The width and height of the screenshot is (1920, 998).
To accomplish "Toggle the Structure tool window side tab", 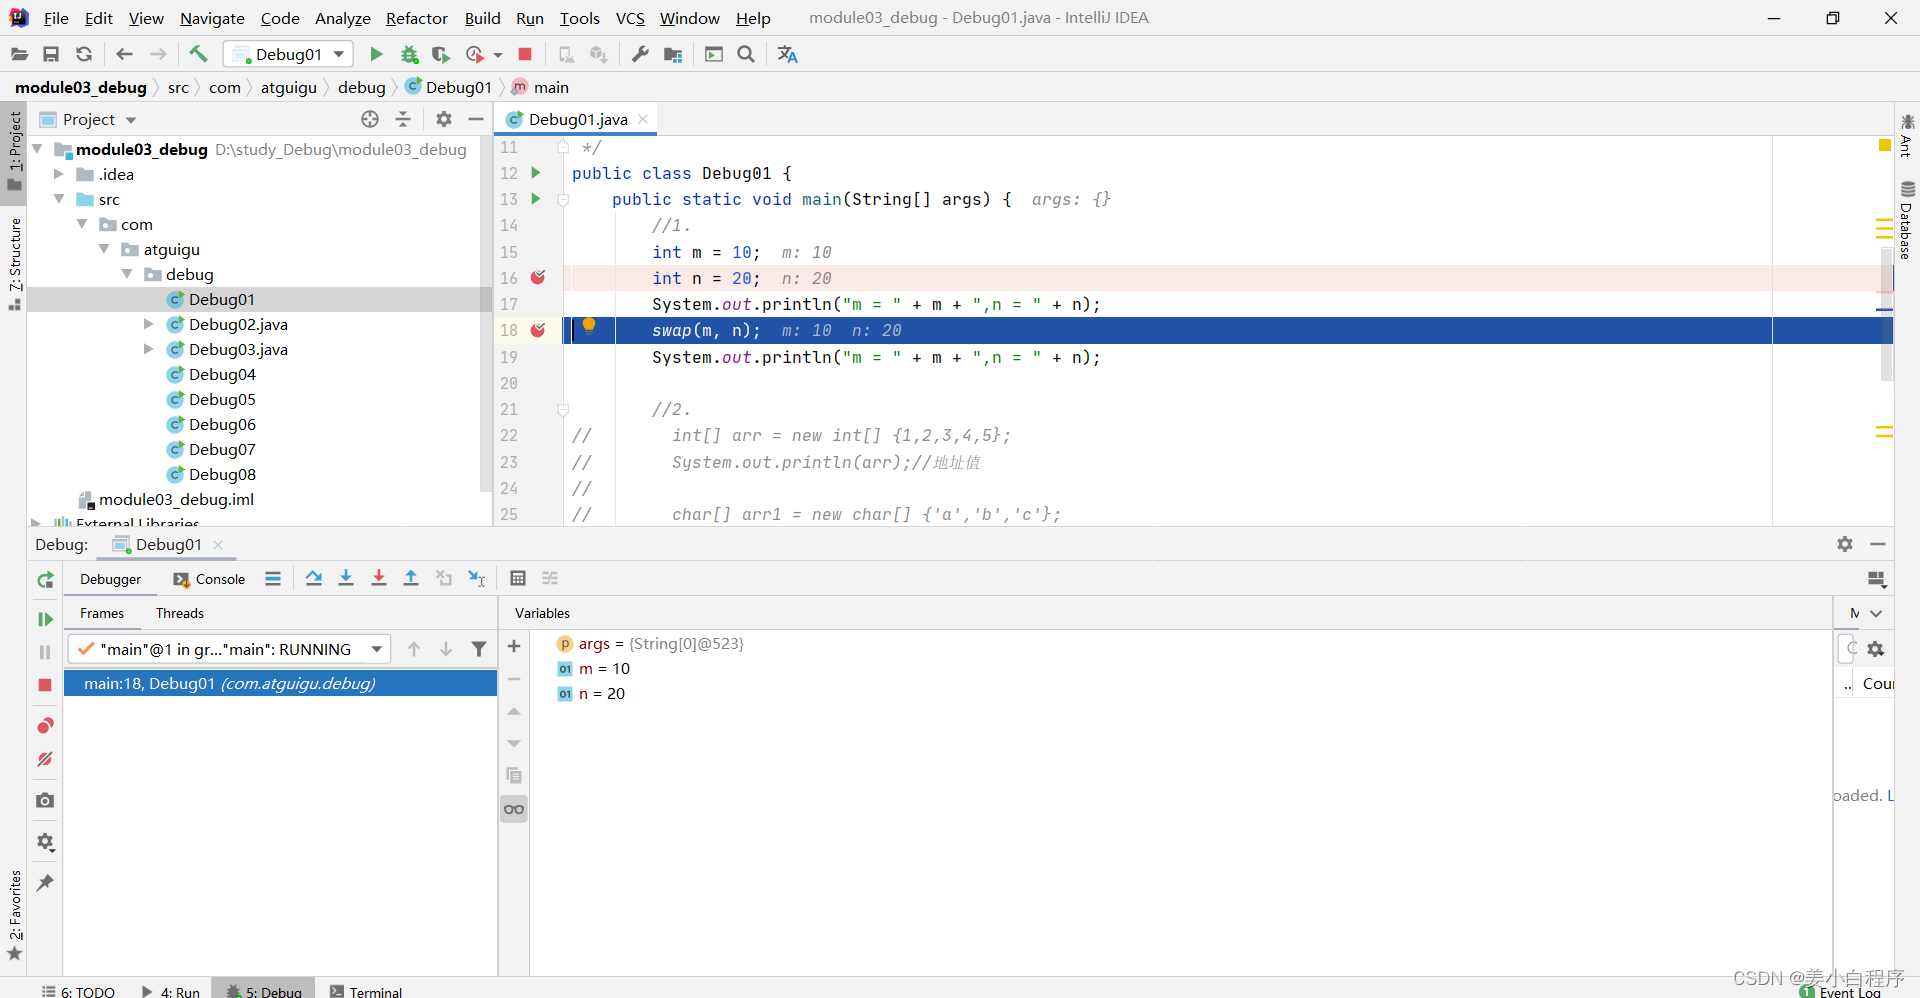I will point(14,264).
